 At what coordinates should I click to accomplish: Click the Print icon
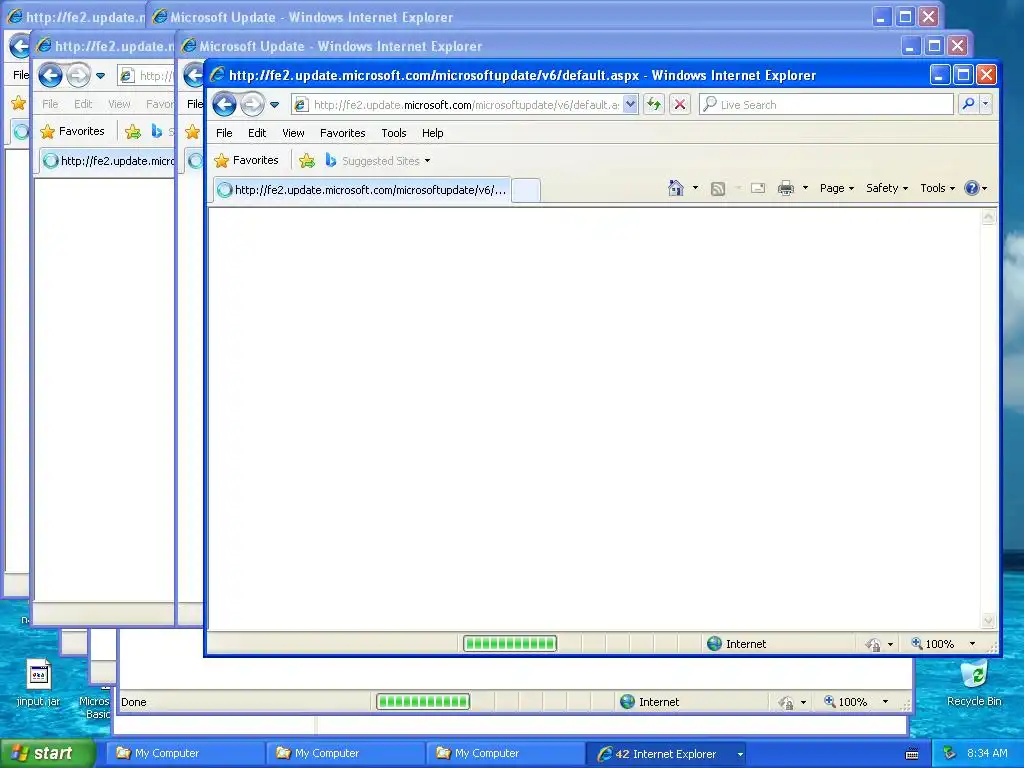786,189
